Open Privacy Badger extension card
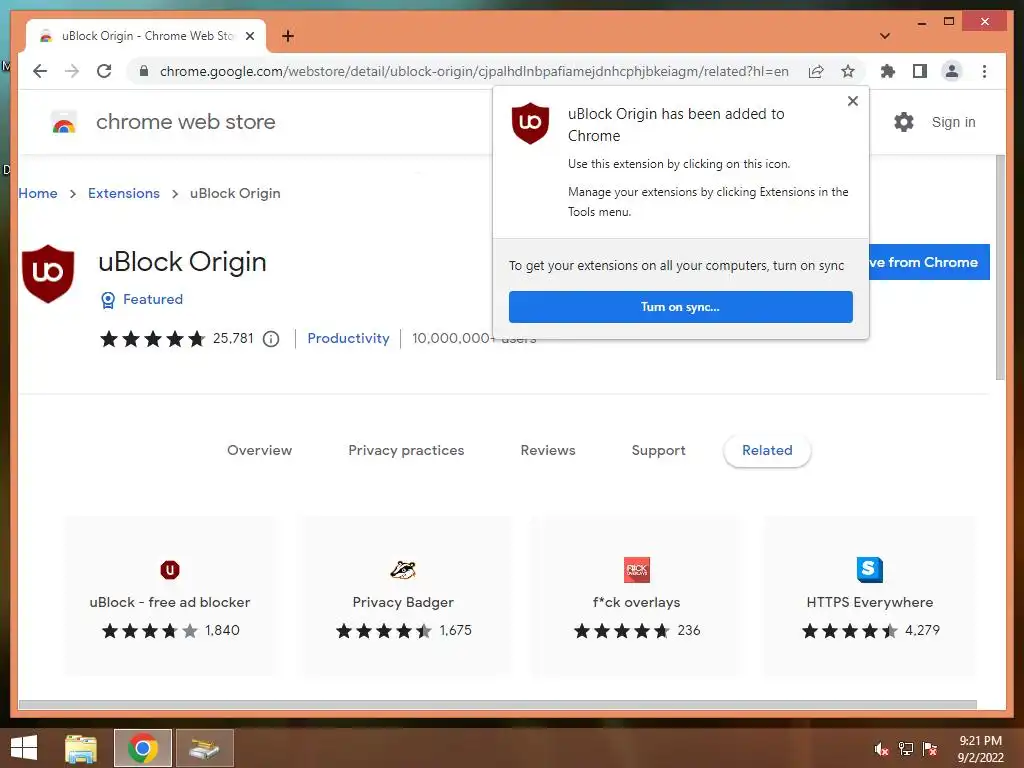The image size is (1024, 768). pos(403,596)
